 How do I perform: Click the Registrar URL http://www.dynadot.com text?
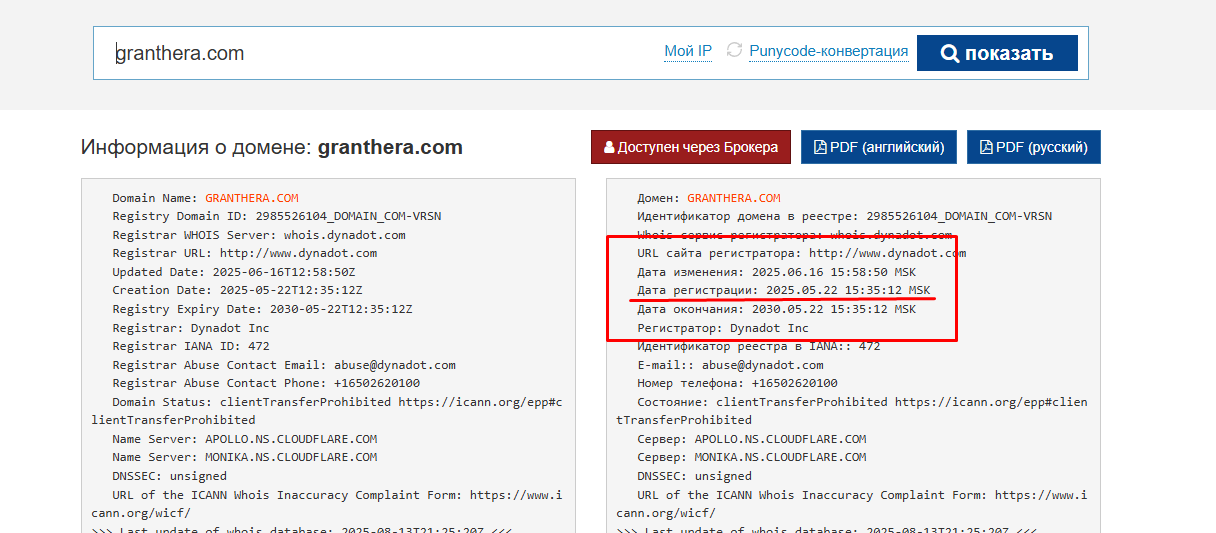298,253
